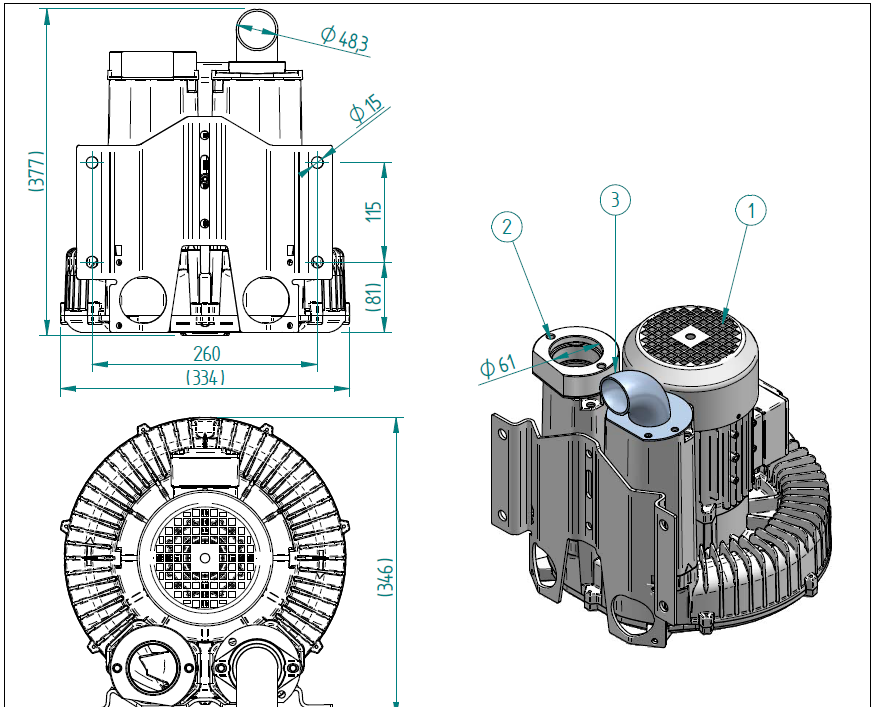Viewport: 871px width, 707px height.
Task: Select the Ø 61 flange dimension
Action: coord(498,366)
